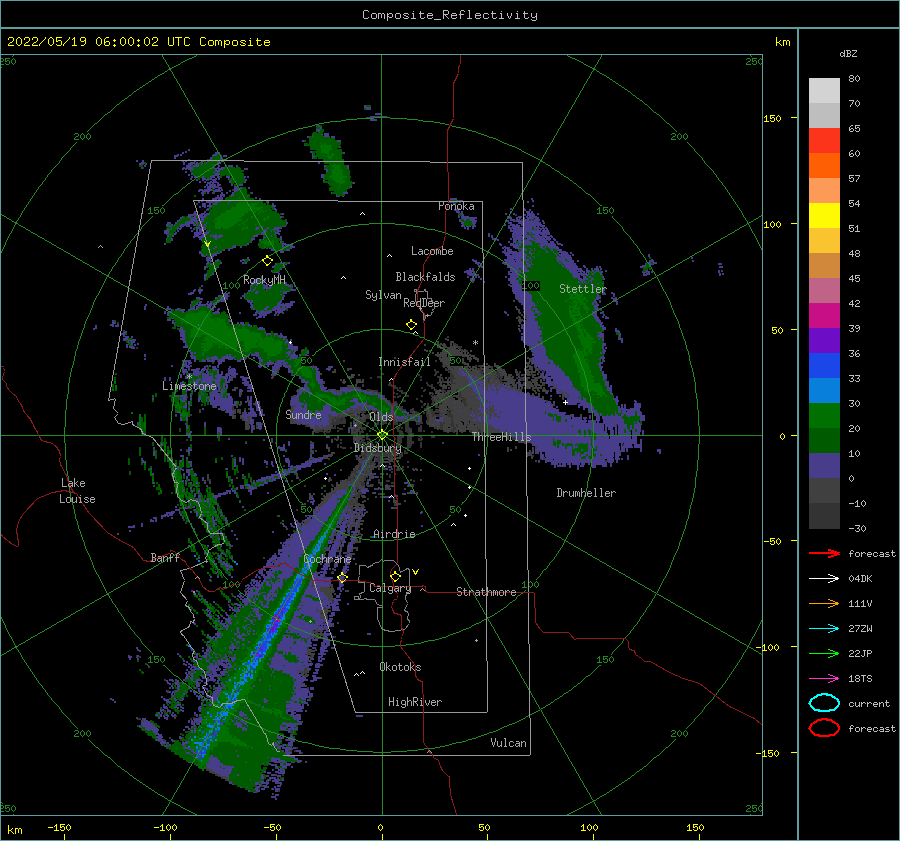900x841 pixels.
Task: Click the asterisk marker above Limestone
Action: [189, 377]
